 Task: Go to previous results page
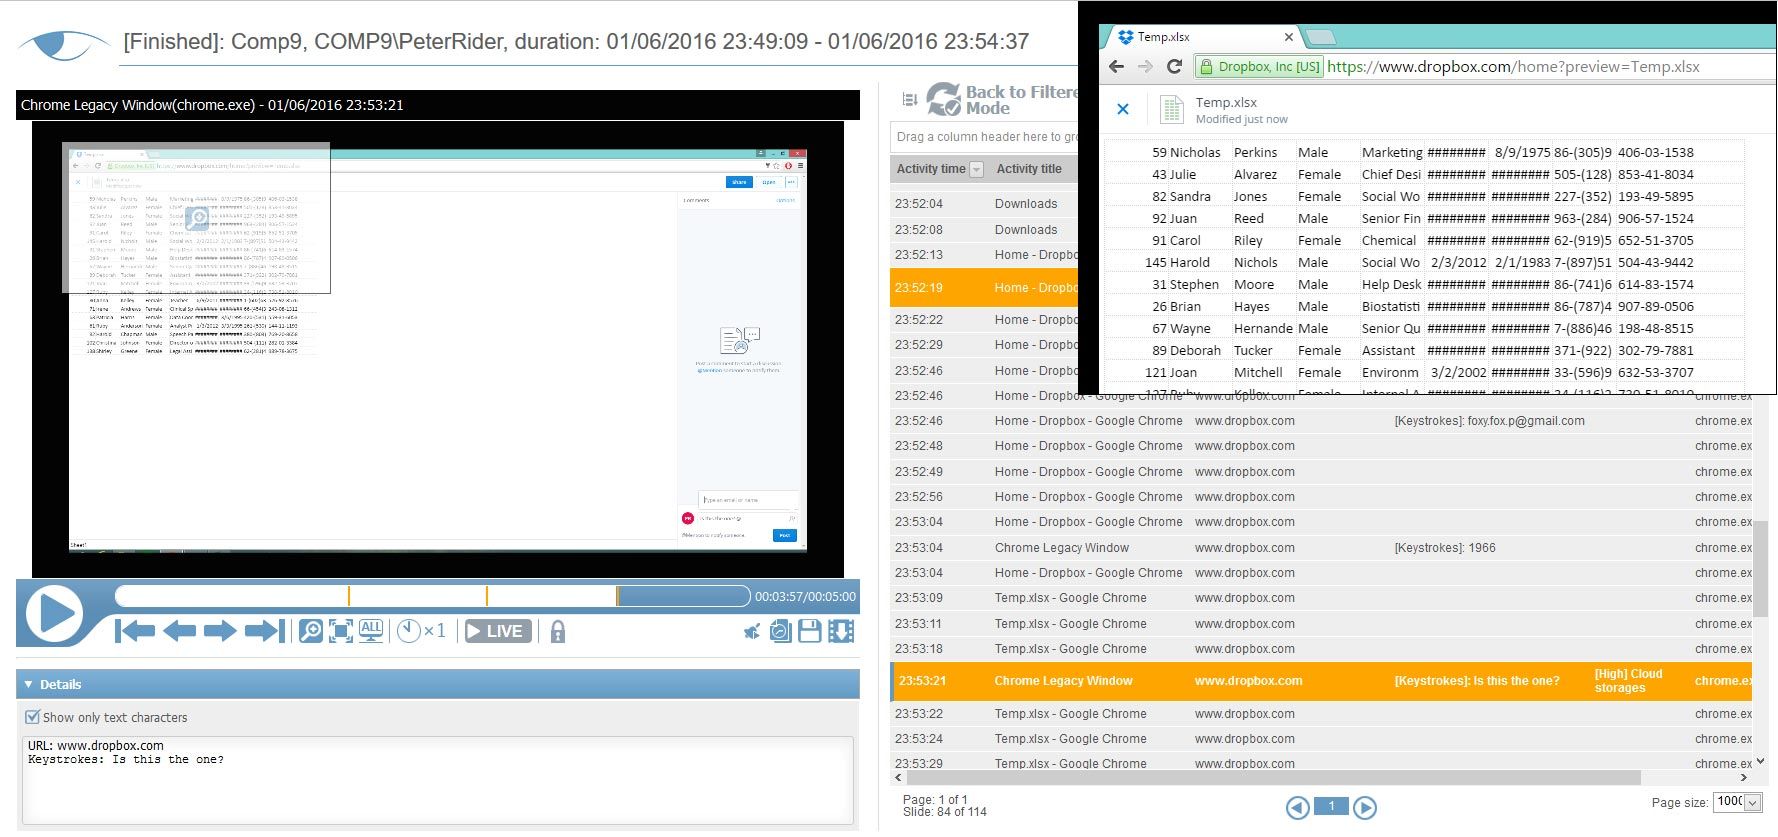tap(1297, 807)
